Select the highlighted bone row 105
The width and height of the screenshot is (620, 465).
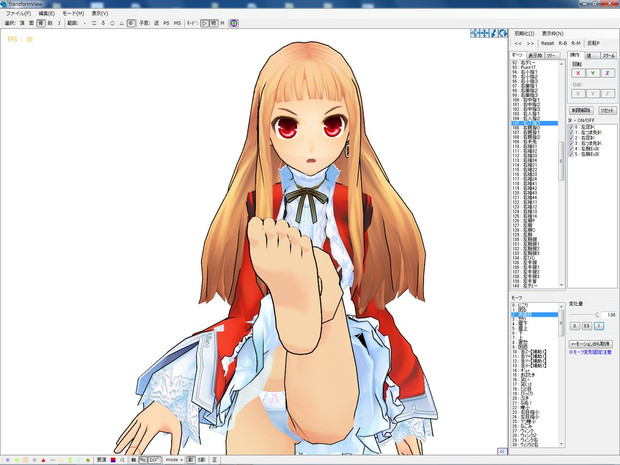pos(534,123)
